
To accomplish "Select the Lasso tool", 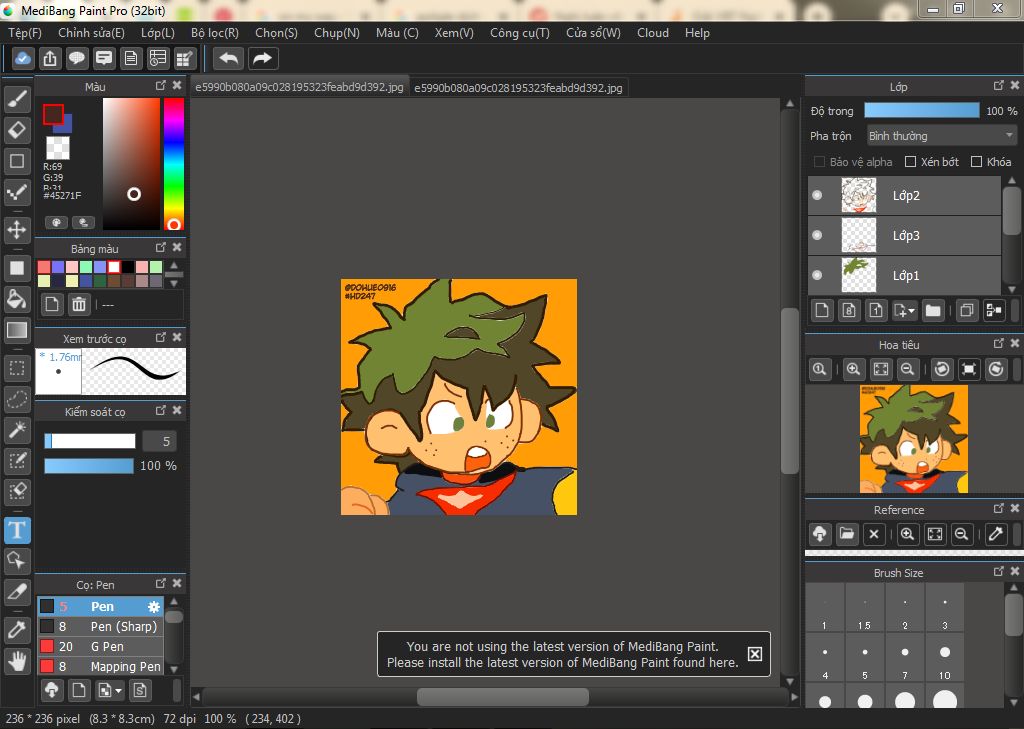I will click(x=17, y=399).
